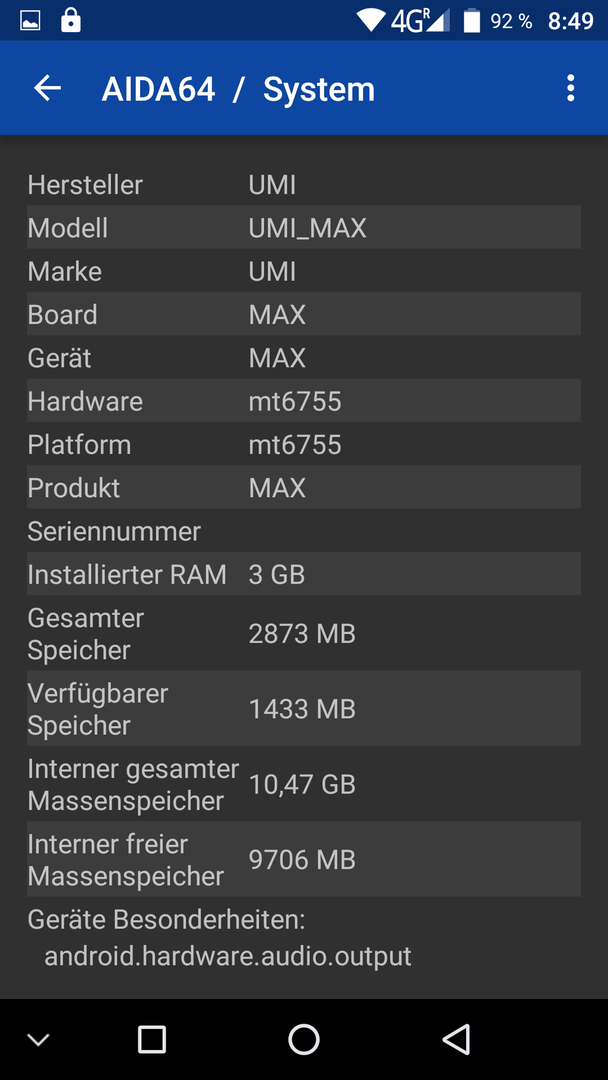Select Verfügbarer Speicher 1433 MB row

tap(304, 709)
